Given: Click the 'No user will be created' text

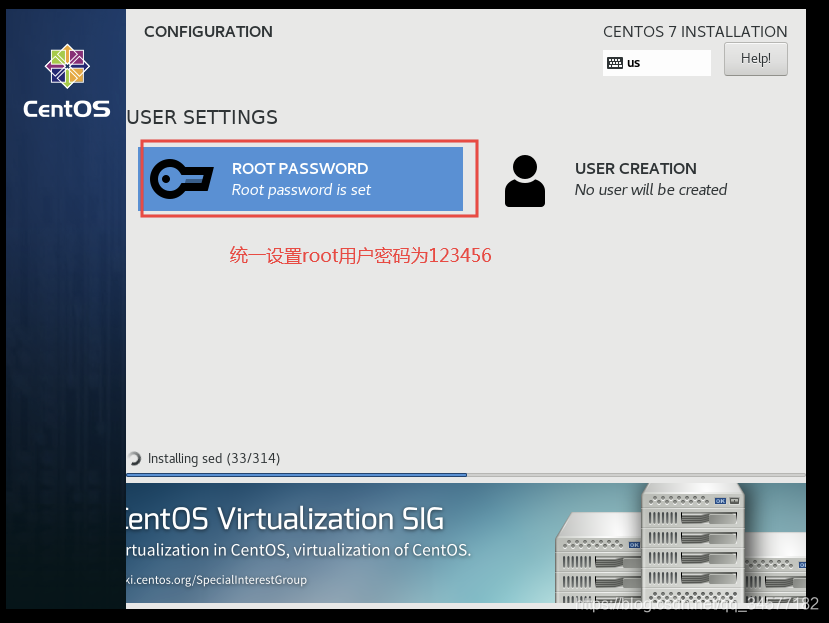Looking at the screenshot, I should (x=651, y=190).
